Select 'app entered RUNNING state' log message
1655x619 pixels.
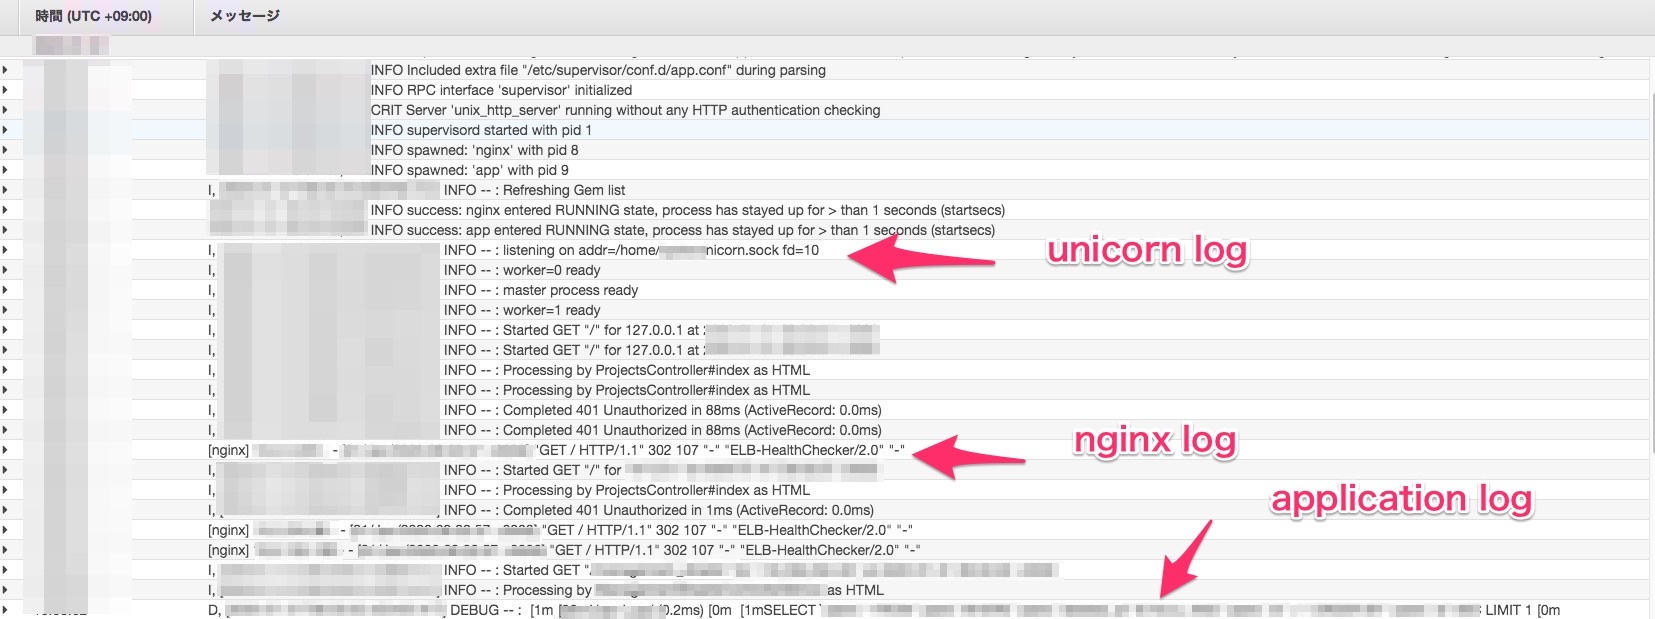(682, 230)
